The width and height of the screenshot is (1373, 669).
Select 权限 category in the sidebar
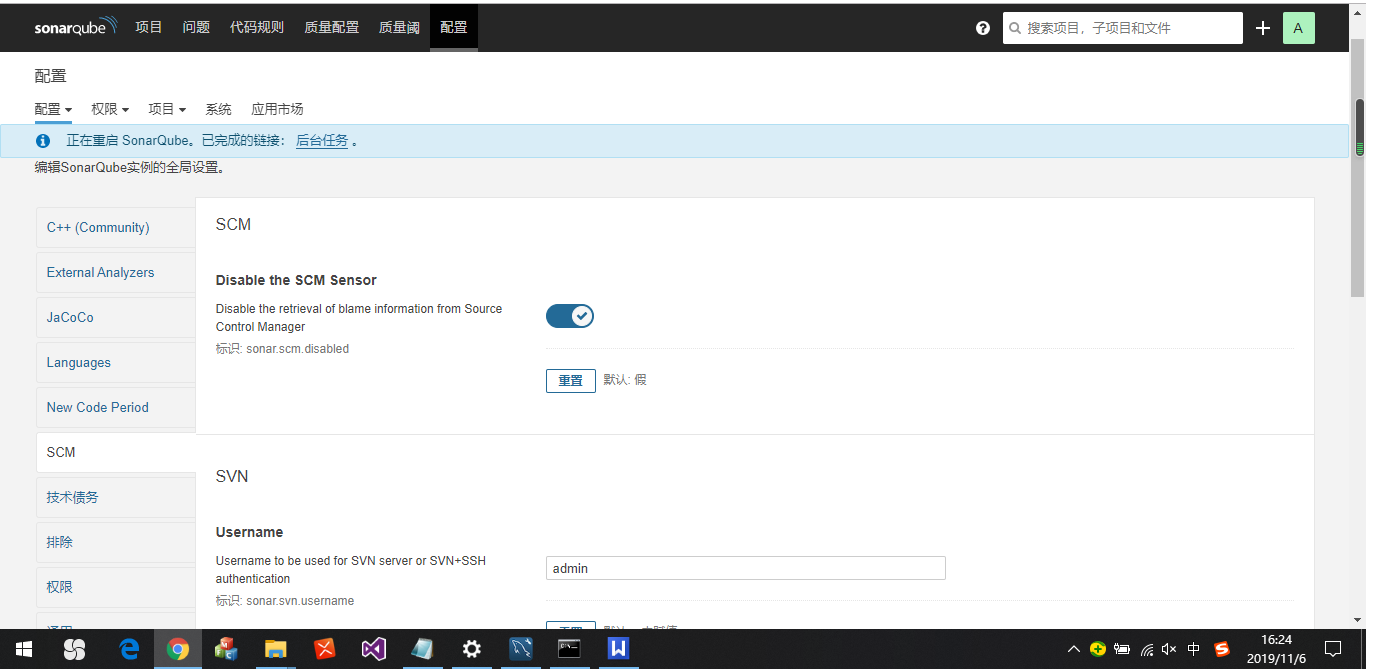(x=115, y=587)
